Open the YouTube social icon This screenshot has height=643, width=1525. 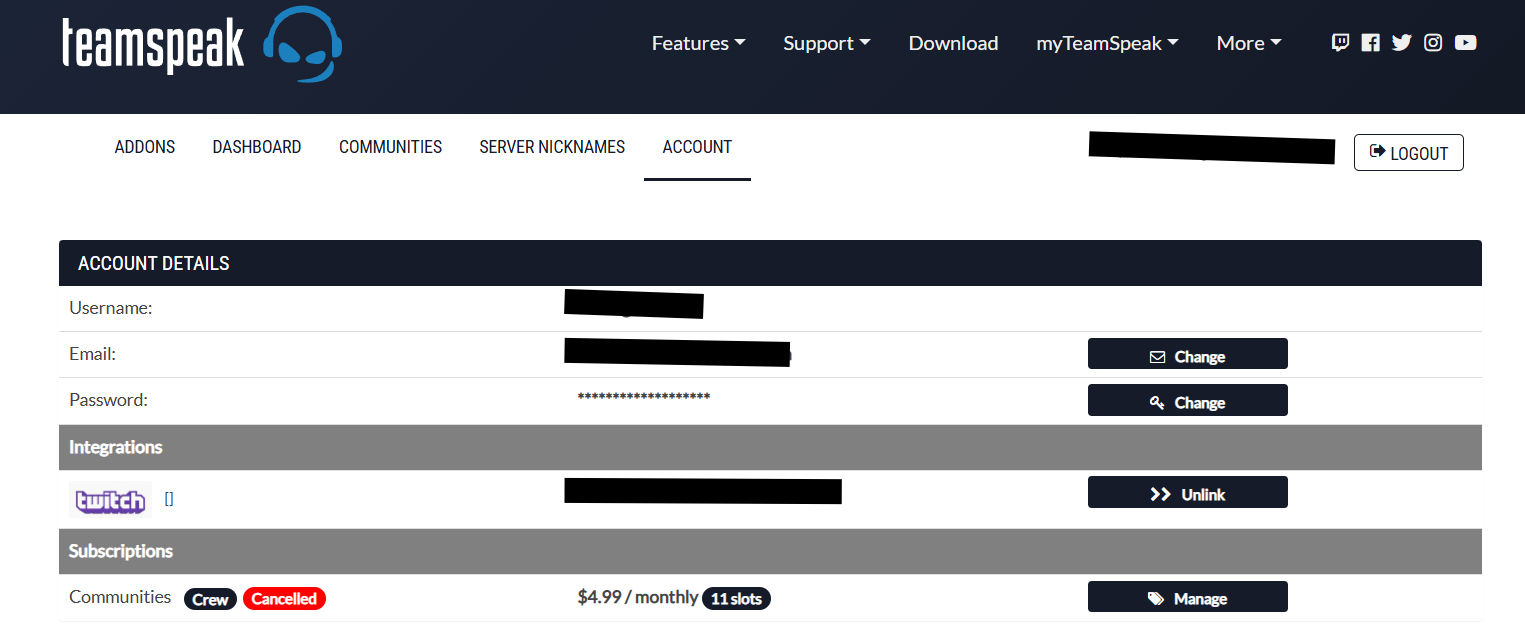click(1465, 43)
